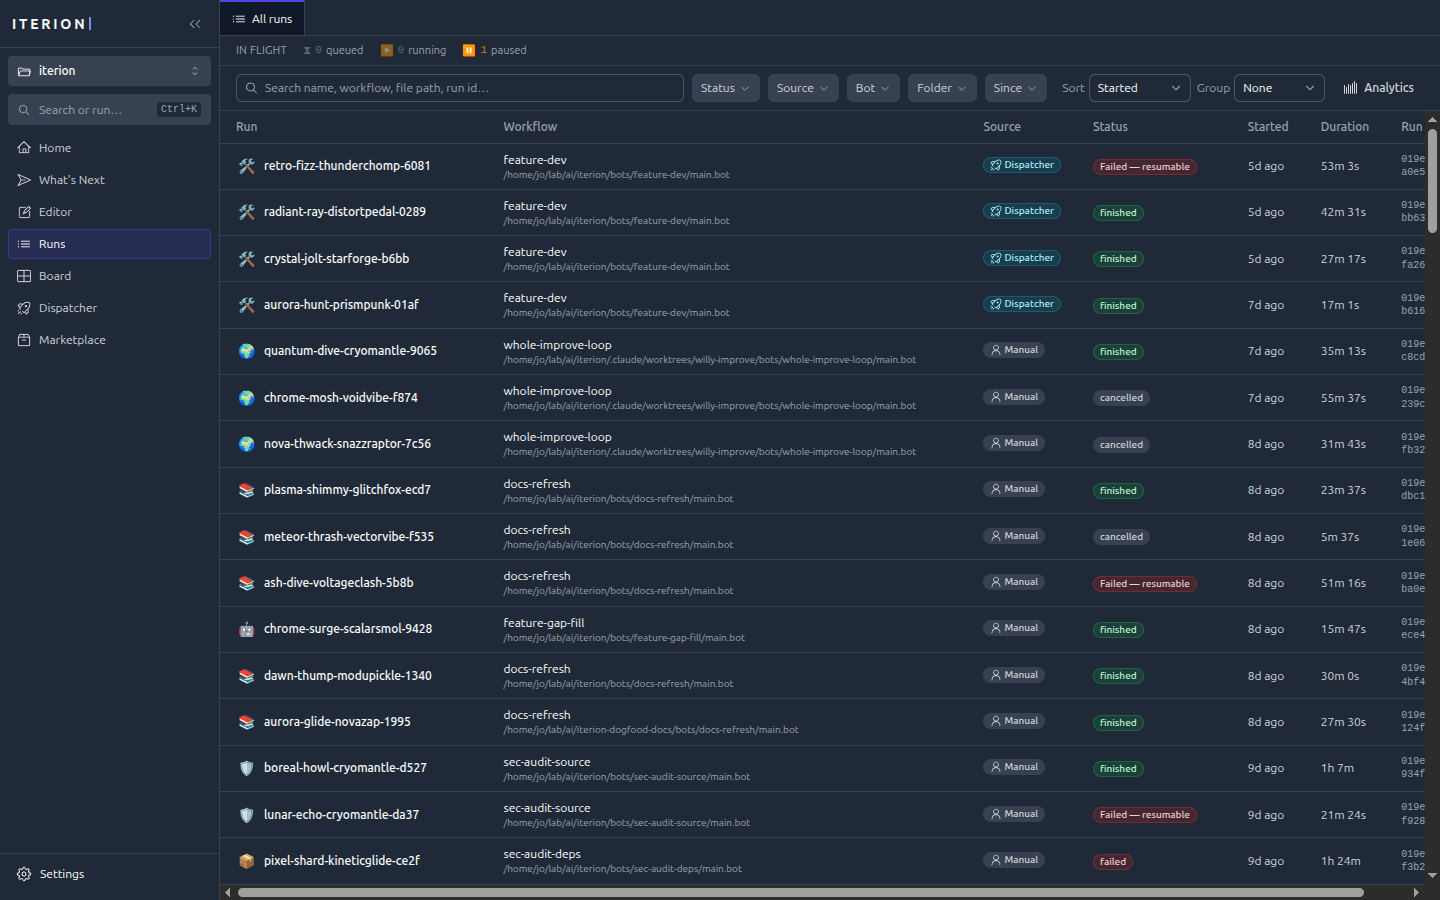
Task: Focus the runs search name field
Action: click(x=460, y=88)
